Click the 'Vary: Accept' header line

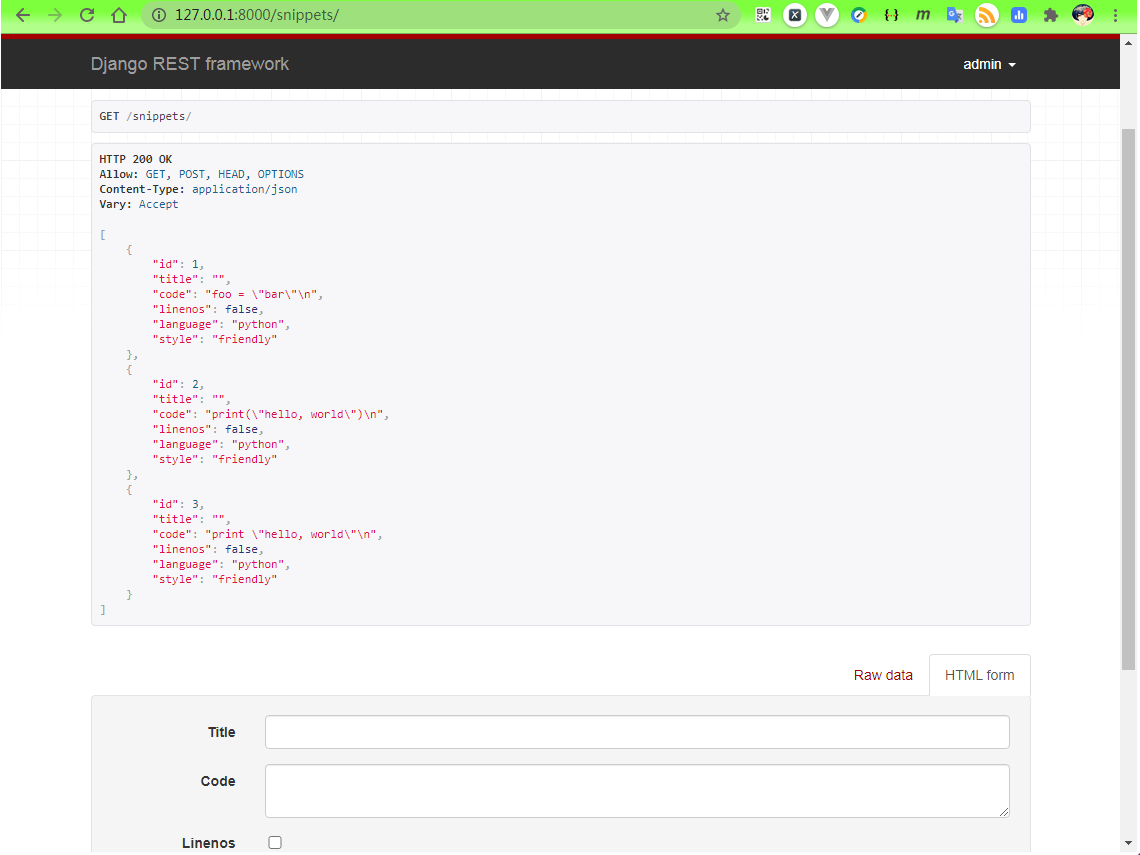(x=139, y=204)
